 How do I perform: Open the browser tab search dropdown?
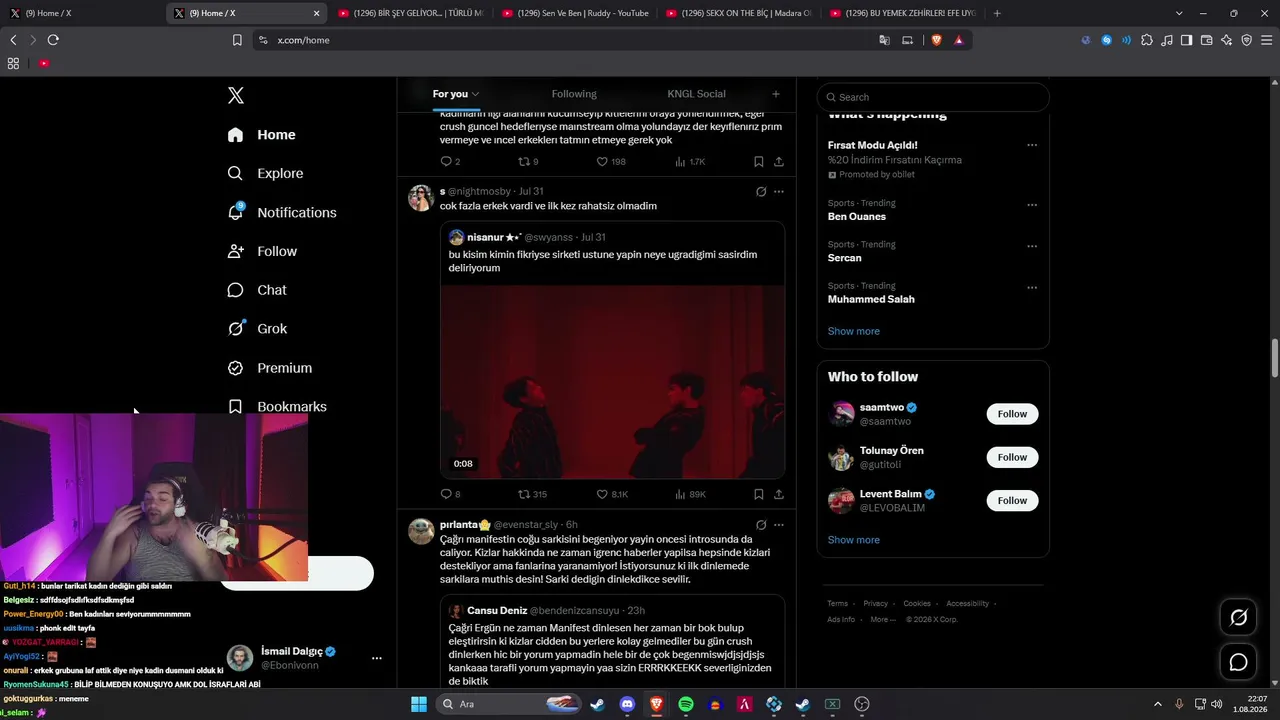pyautogui.click(x=1179, y=13)
